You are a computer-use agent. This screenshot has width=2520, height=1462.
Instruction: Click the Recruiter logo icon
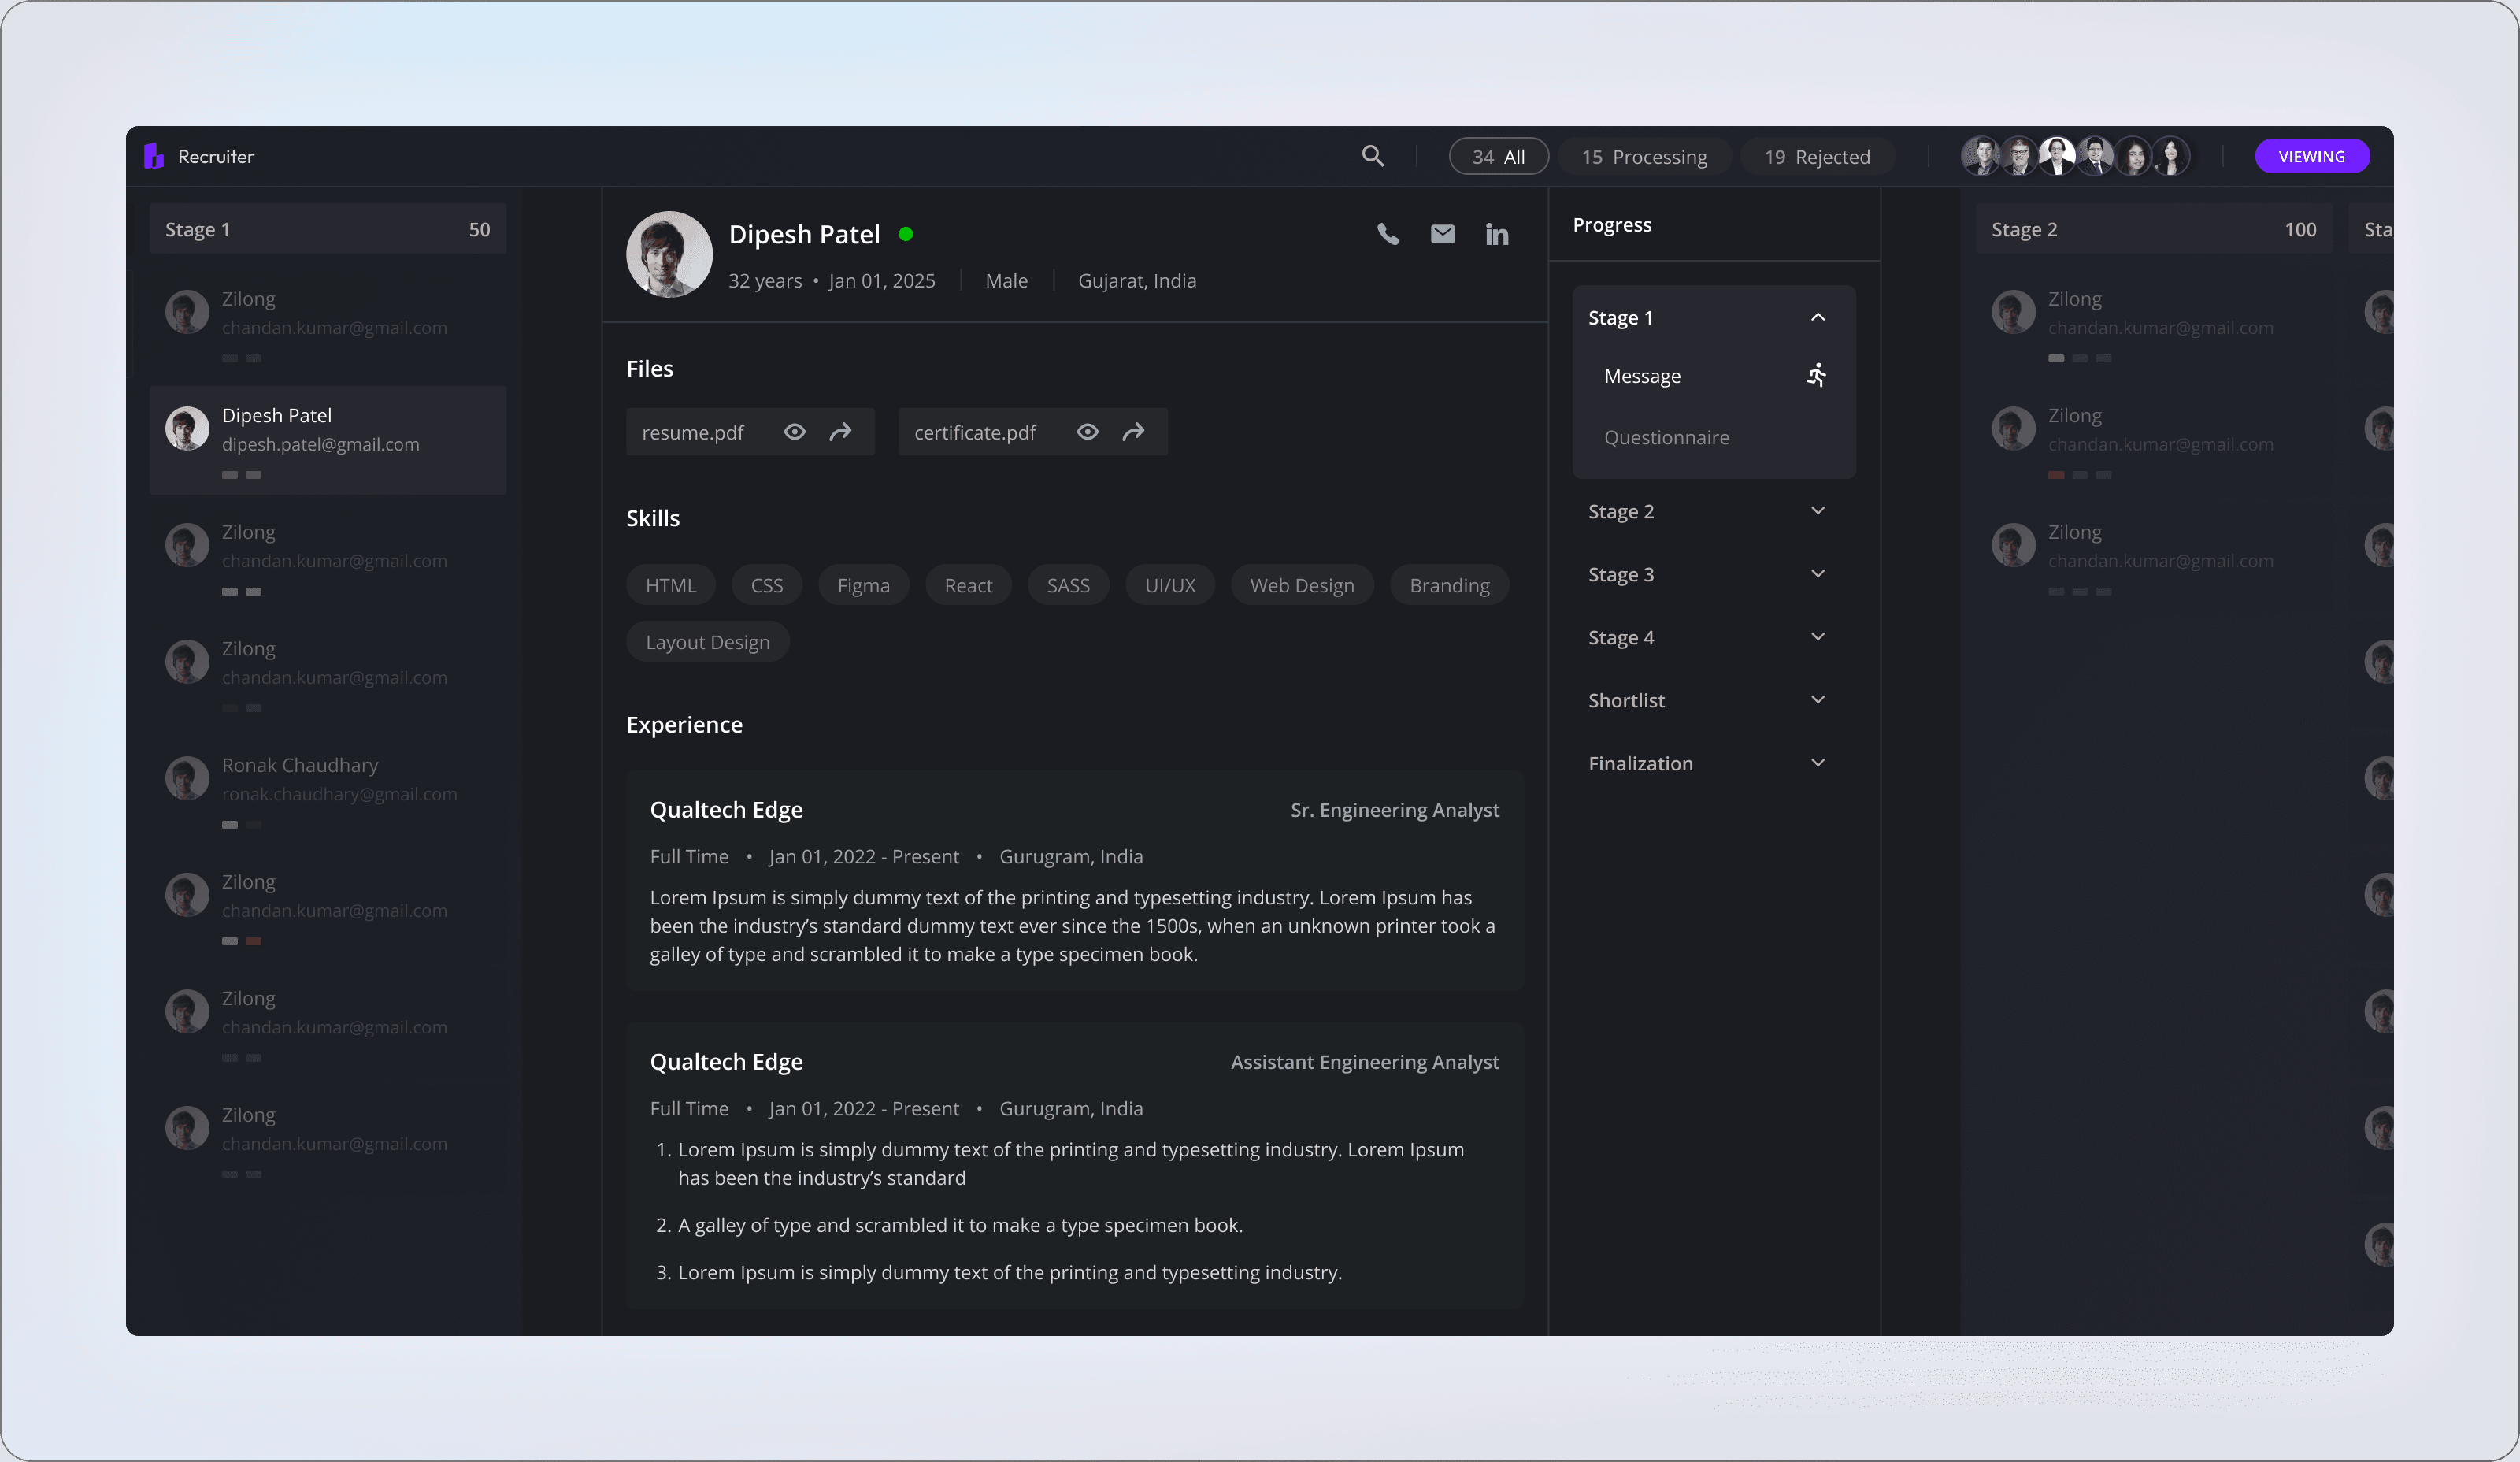coord(154,156)
